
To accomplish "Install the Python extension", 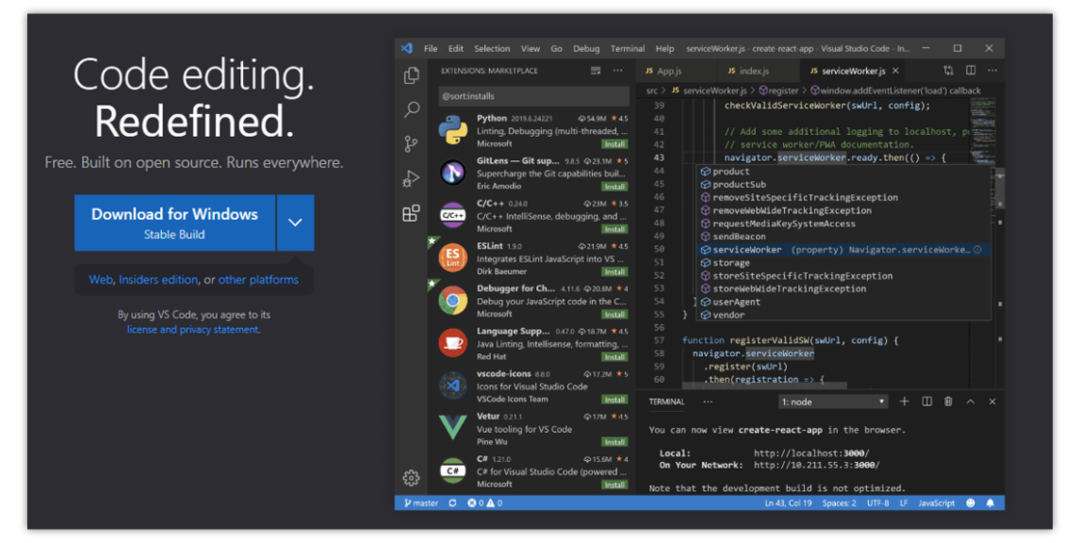I will [x=614, y=144].
